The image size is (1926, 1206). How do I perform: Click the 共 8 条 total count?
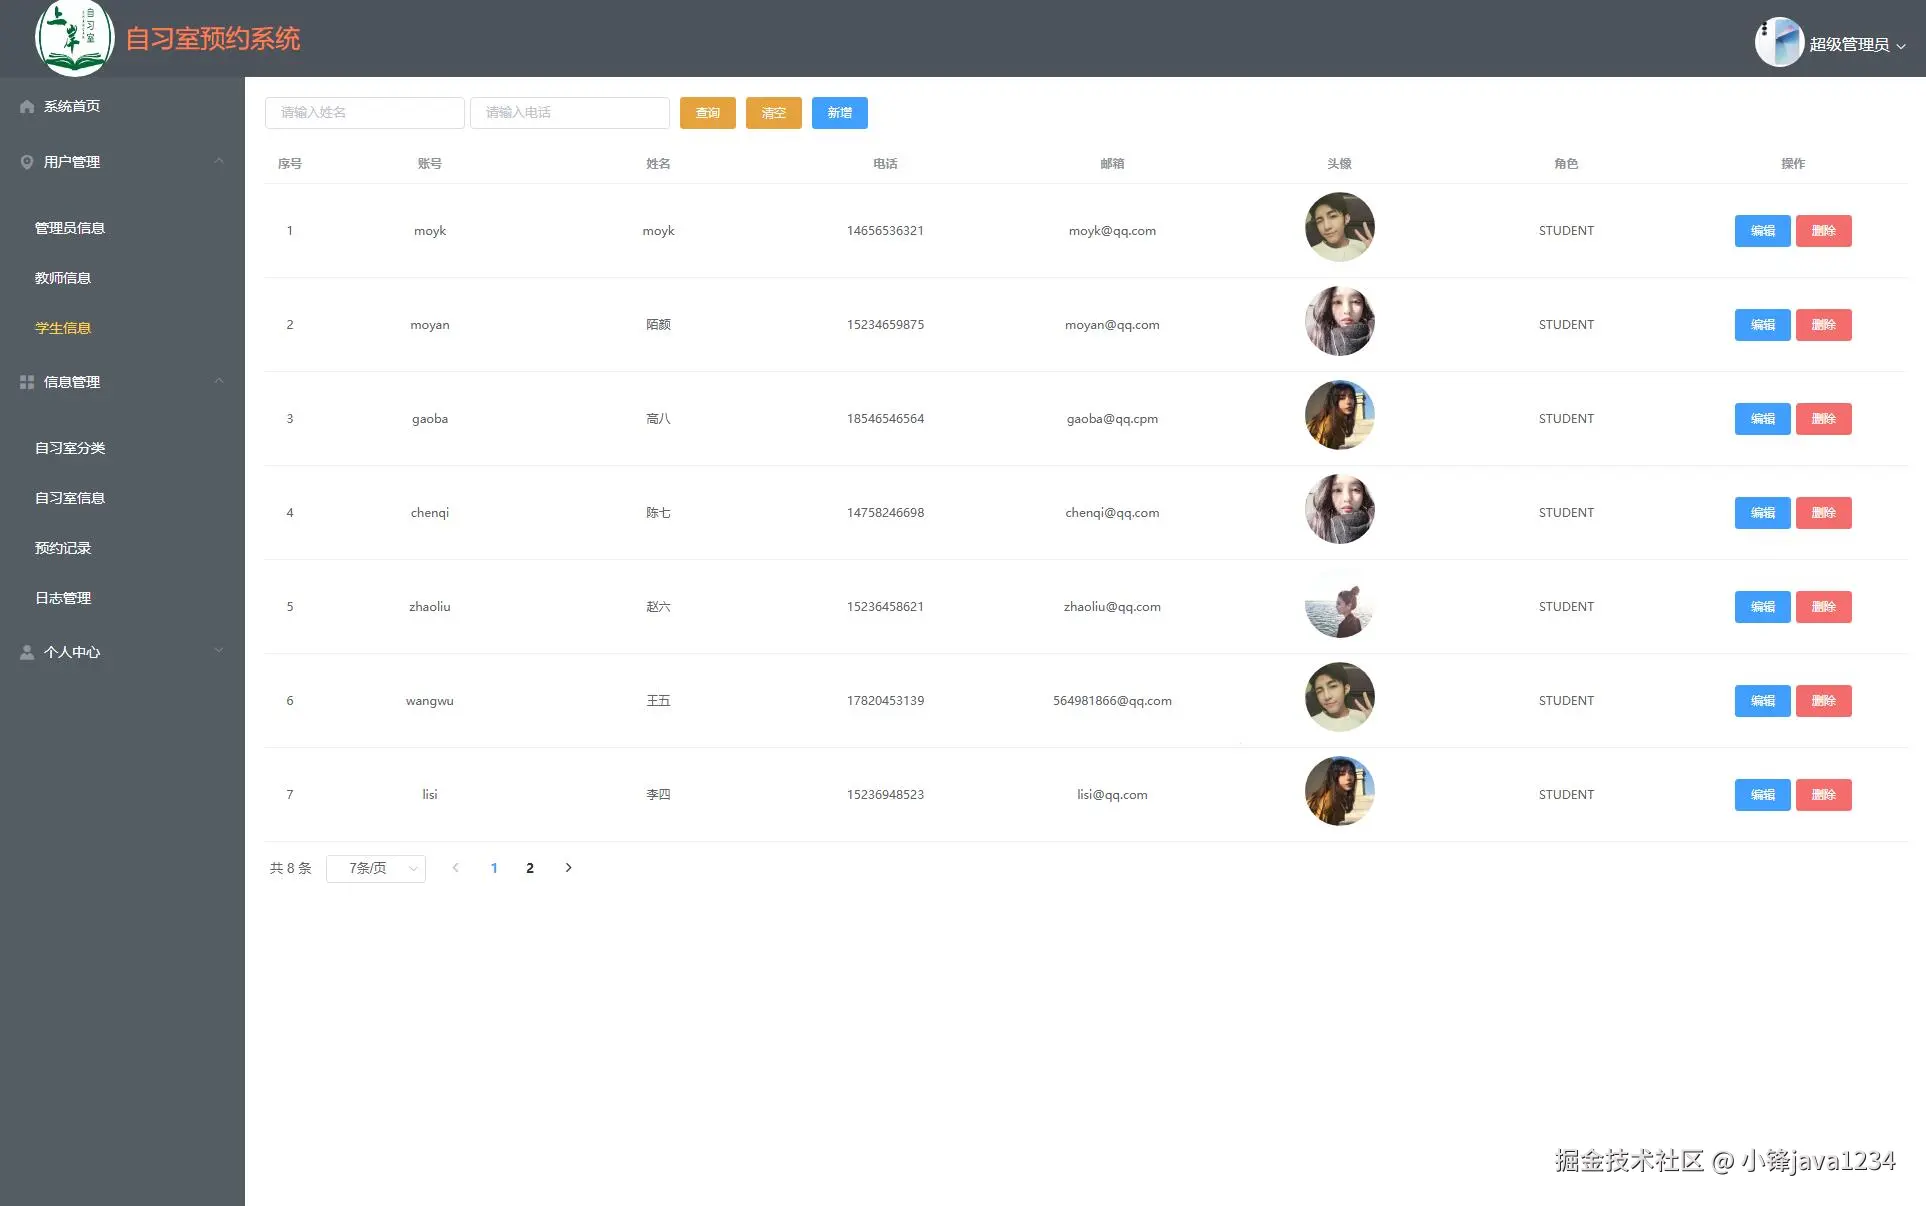point(290,868)
